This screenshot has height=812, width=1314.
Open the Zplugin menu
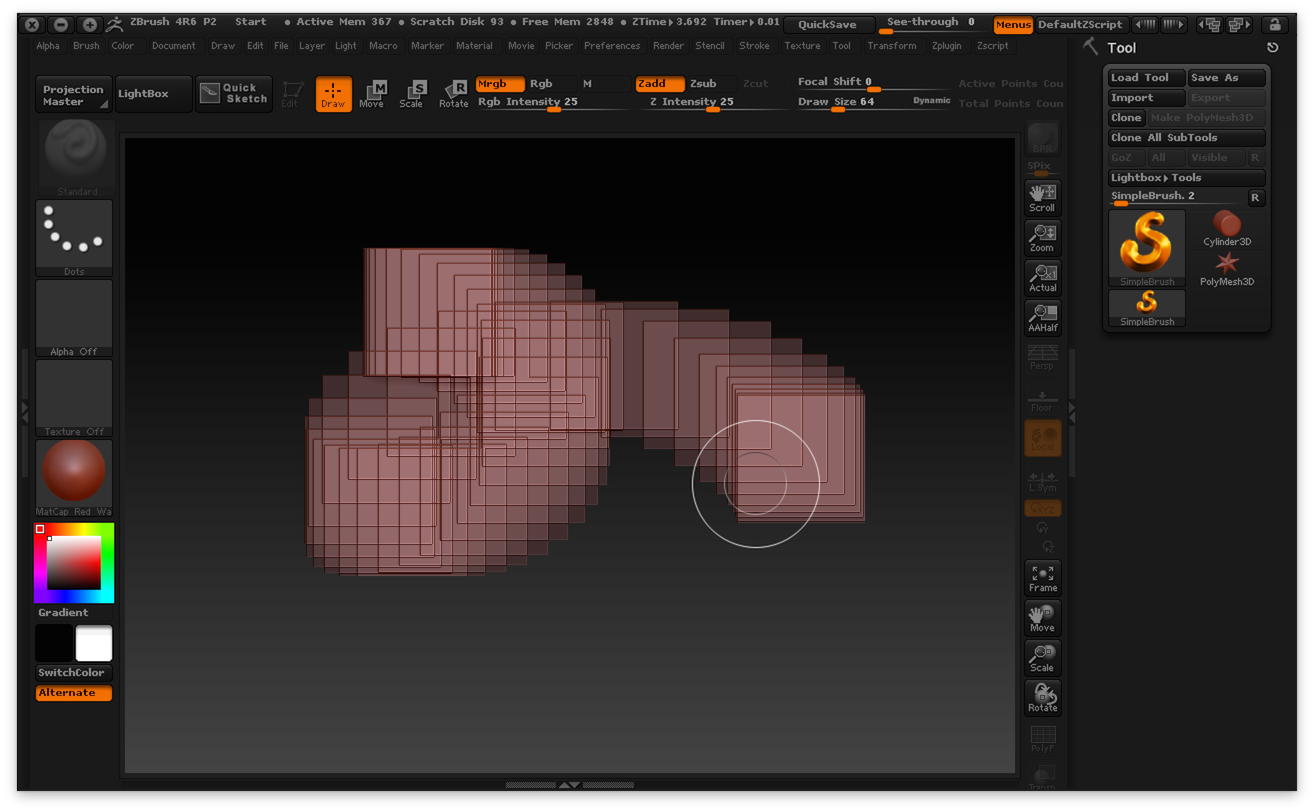[x=947, y=46]
